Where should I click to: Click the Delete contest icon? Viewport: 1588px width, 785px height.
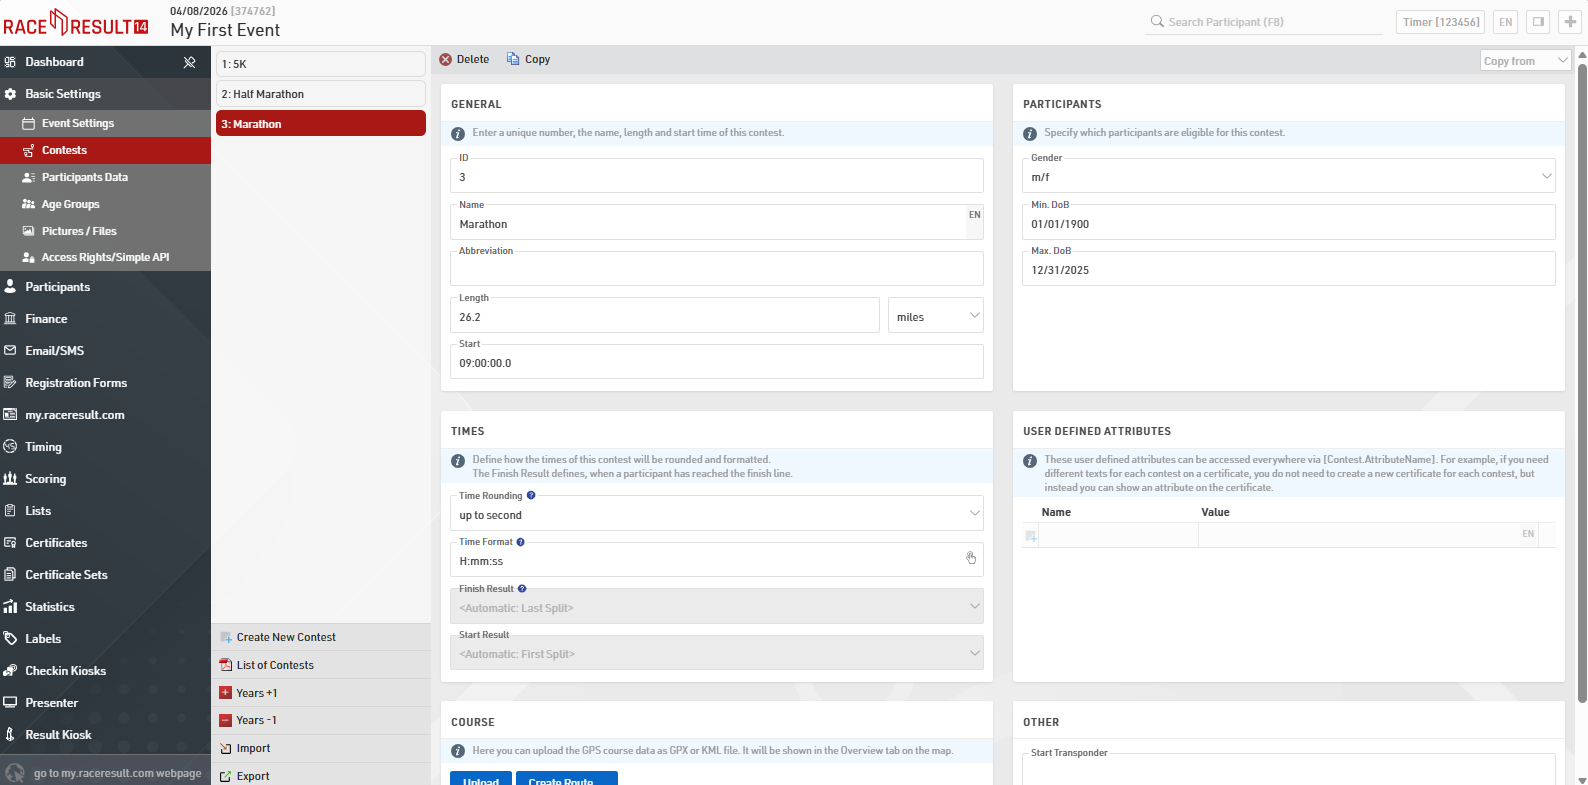pyautogui.click(x=446, y=60)
